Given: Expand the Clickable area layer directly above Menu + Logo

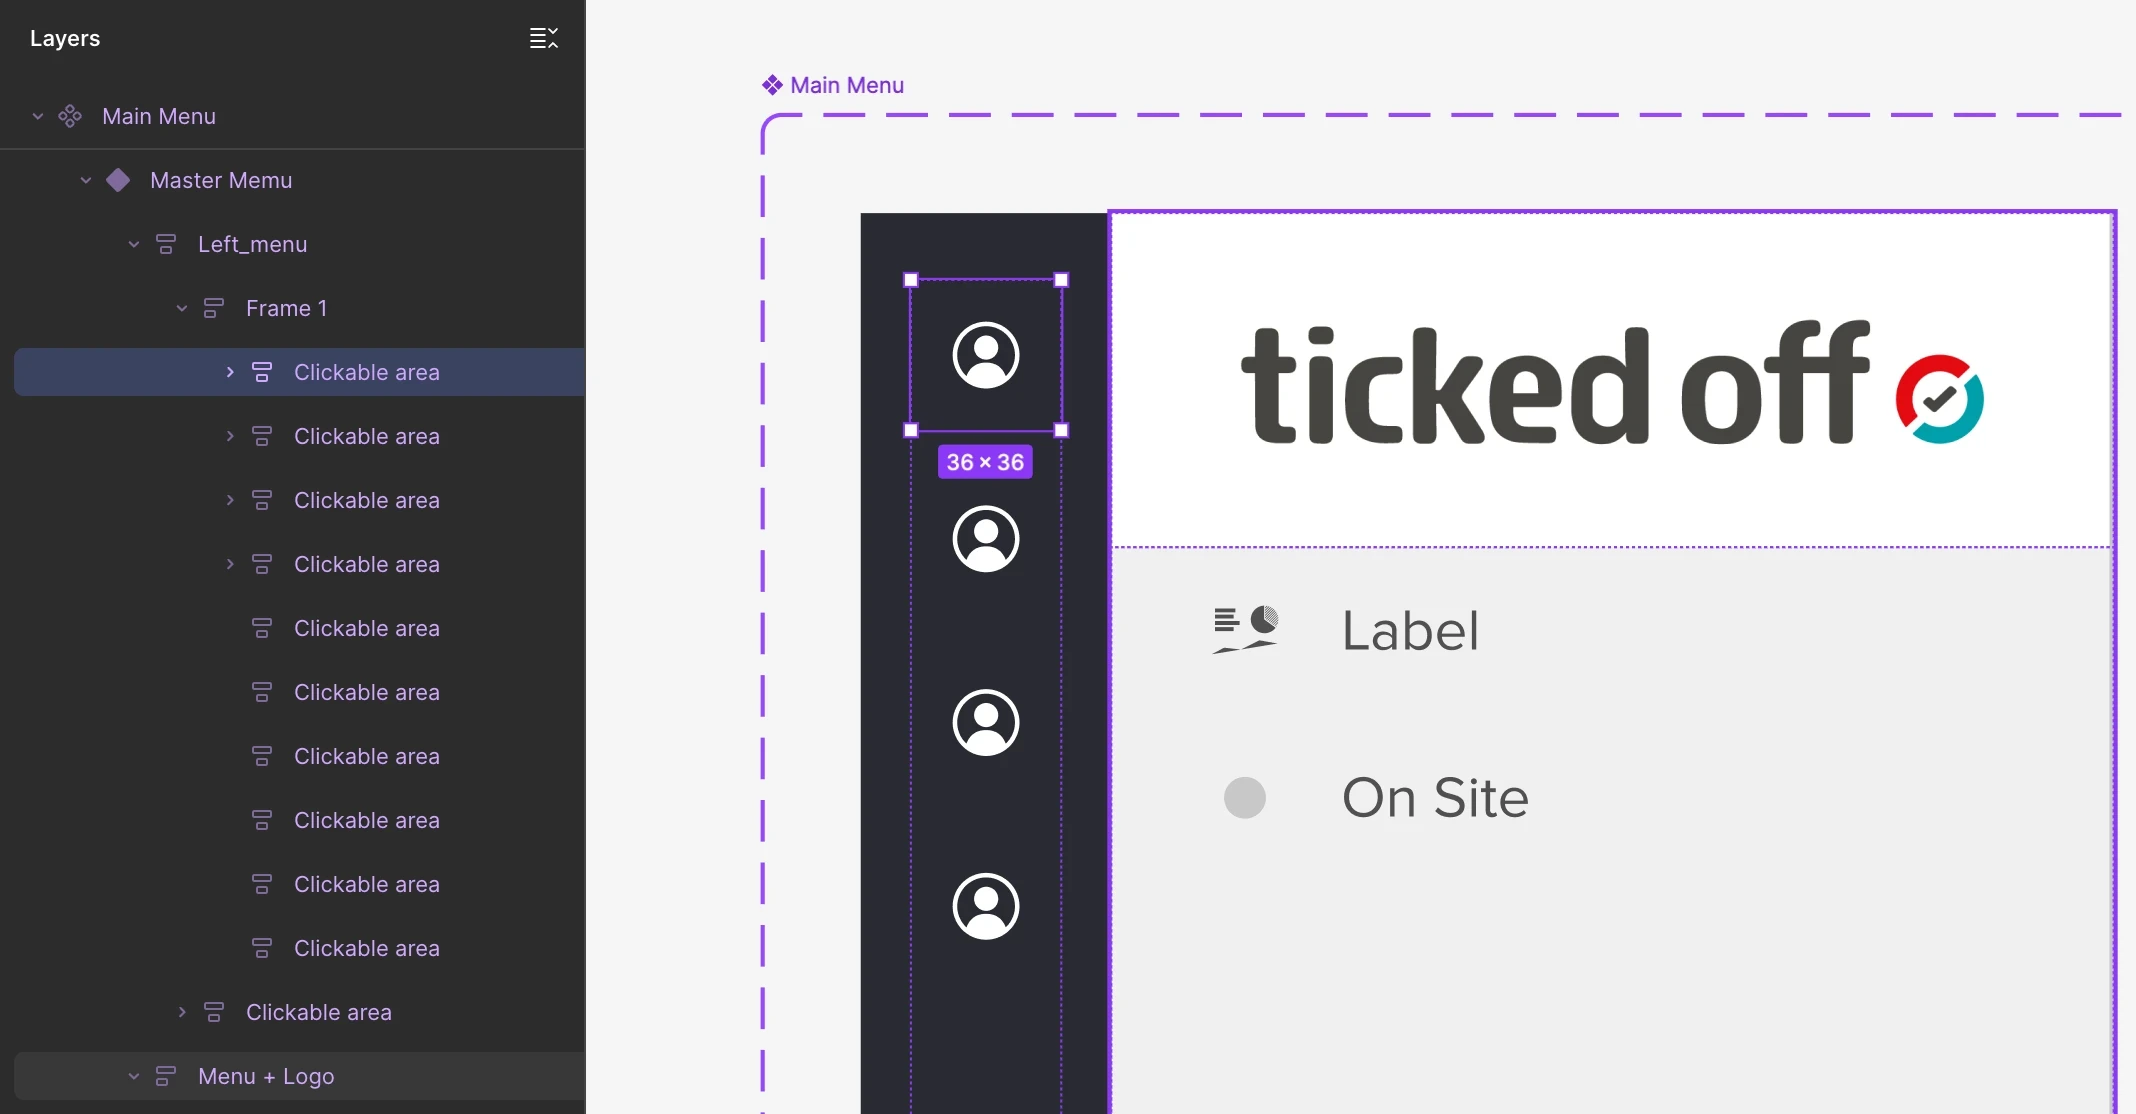Looking at the screenshot, I should pos(182,1012).
